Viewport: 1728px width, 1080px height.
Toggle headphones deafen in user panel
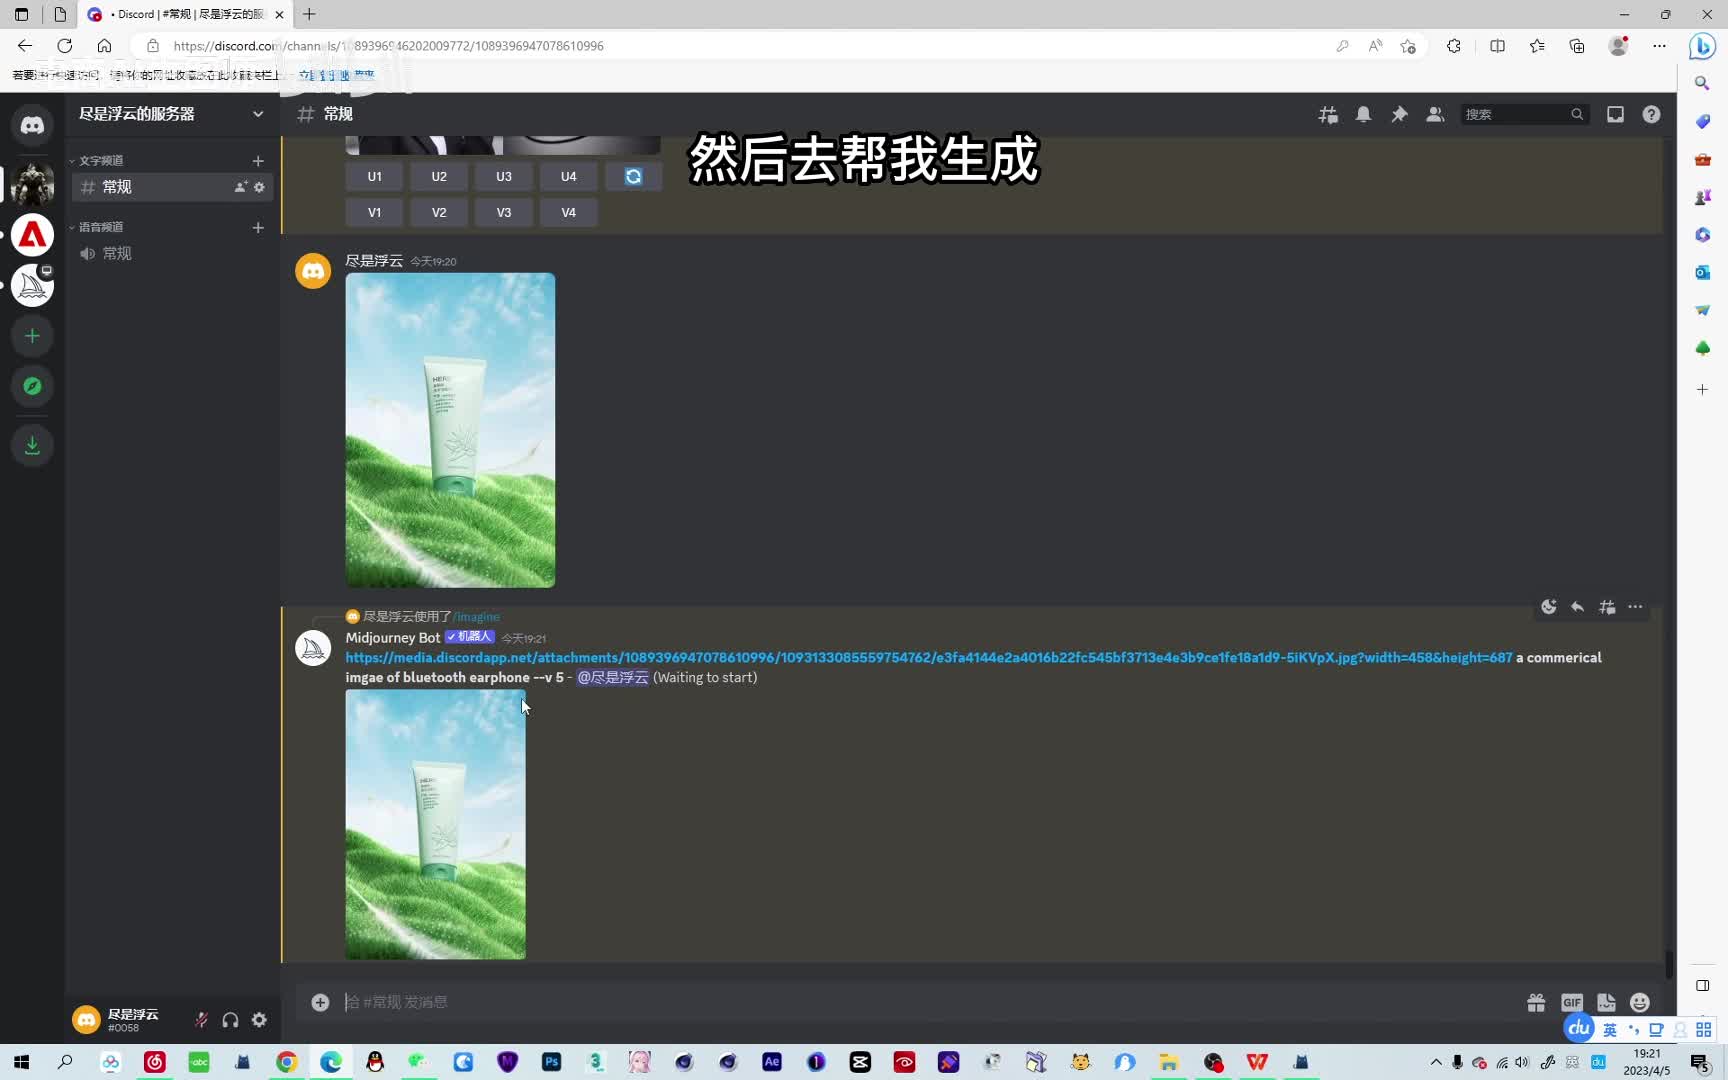(230, 1020)
